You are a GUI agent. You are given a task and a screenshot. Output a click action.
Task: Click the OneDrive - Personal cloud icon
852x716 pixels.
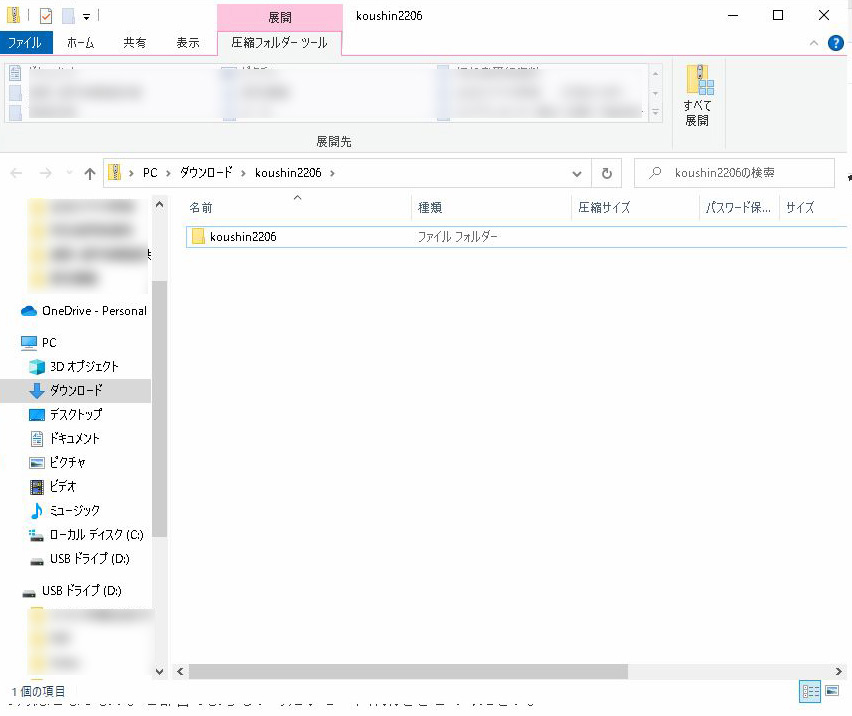coord(29,311)
